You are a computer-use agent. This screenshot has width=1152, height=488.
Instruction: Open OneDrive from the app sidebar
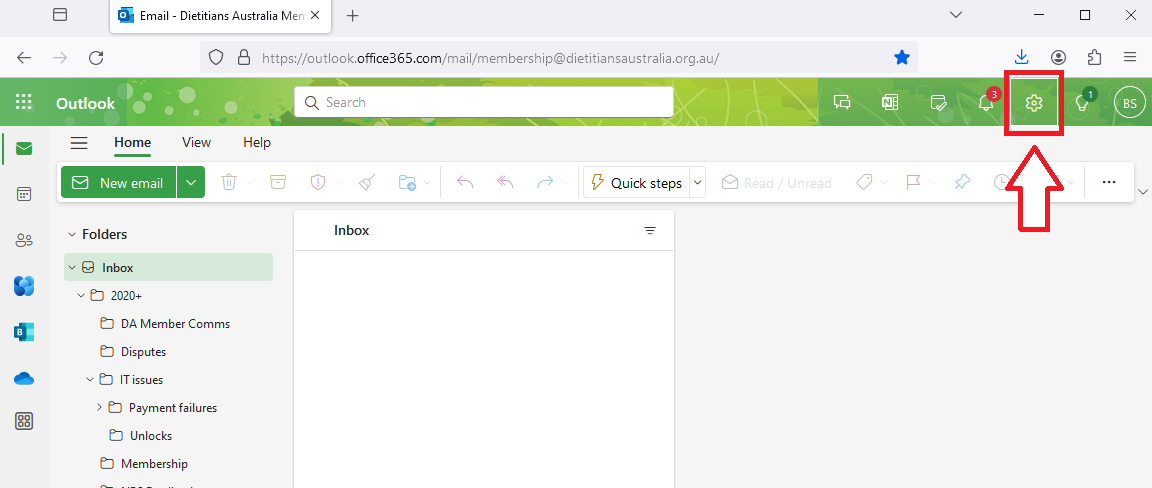(x=24, y=378)
